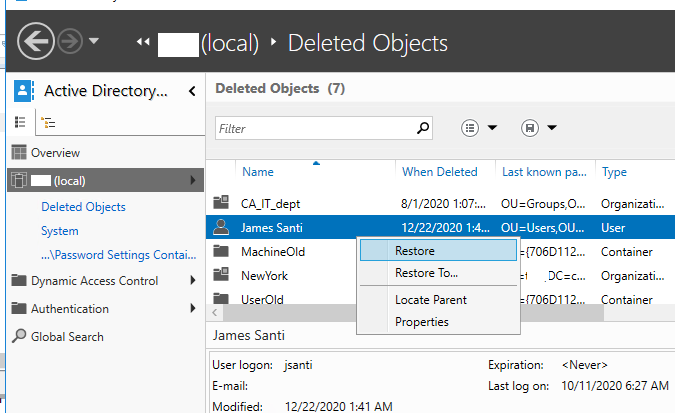Select Locate Parent in context menu
The height and width of the screenshot is (413, 675).
430,300
